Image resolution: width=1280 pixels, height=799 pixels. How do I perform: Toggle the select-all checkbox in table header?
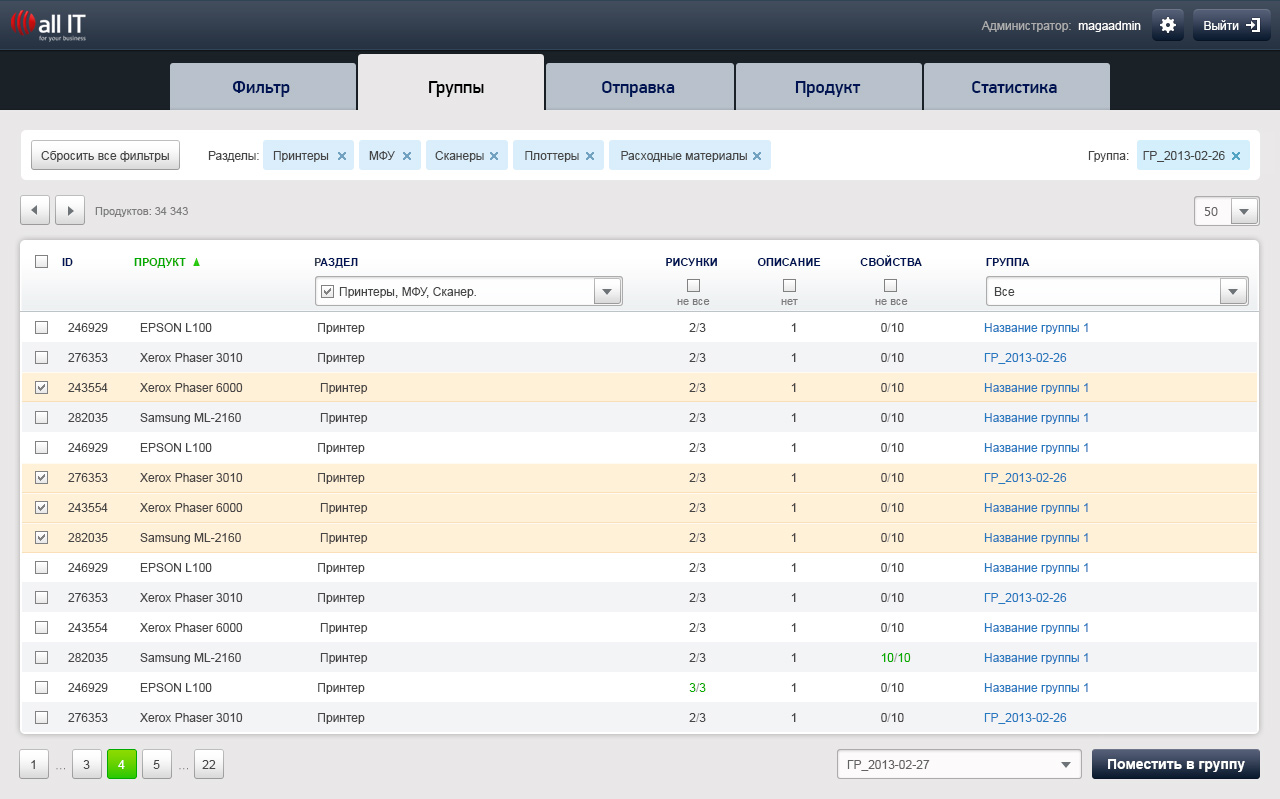click(x=41, y=262)
